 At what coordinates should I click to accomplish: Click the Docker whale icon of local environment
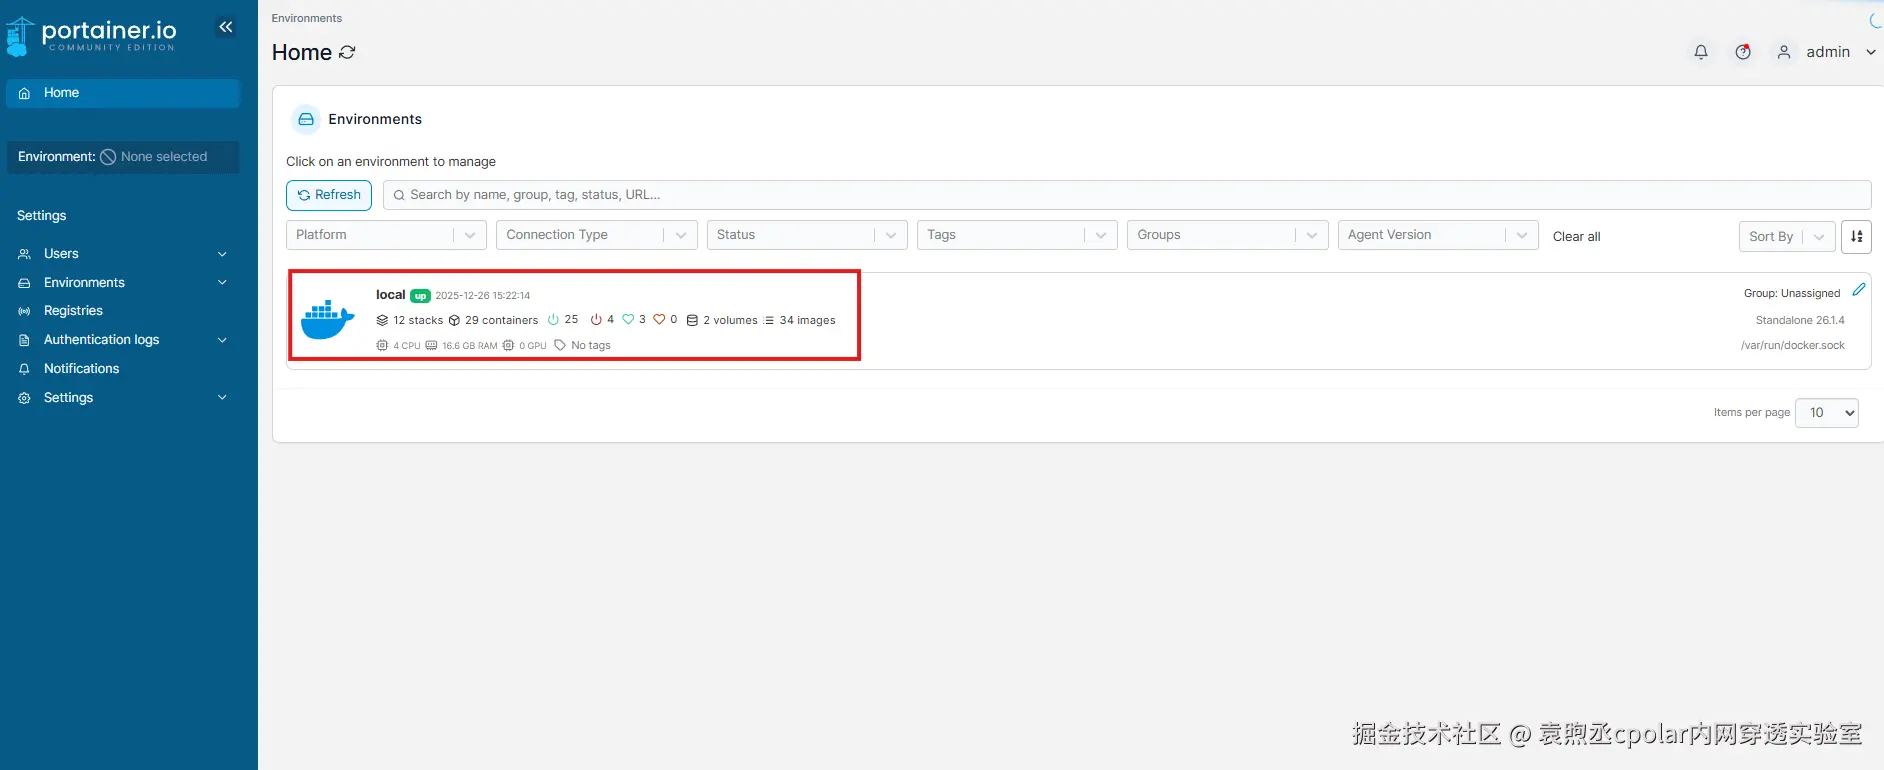(328, 319)
